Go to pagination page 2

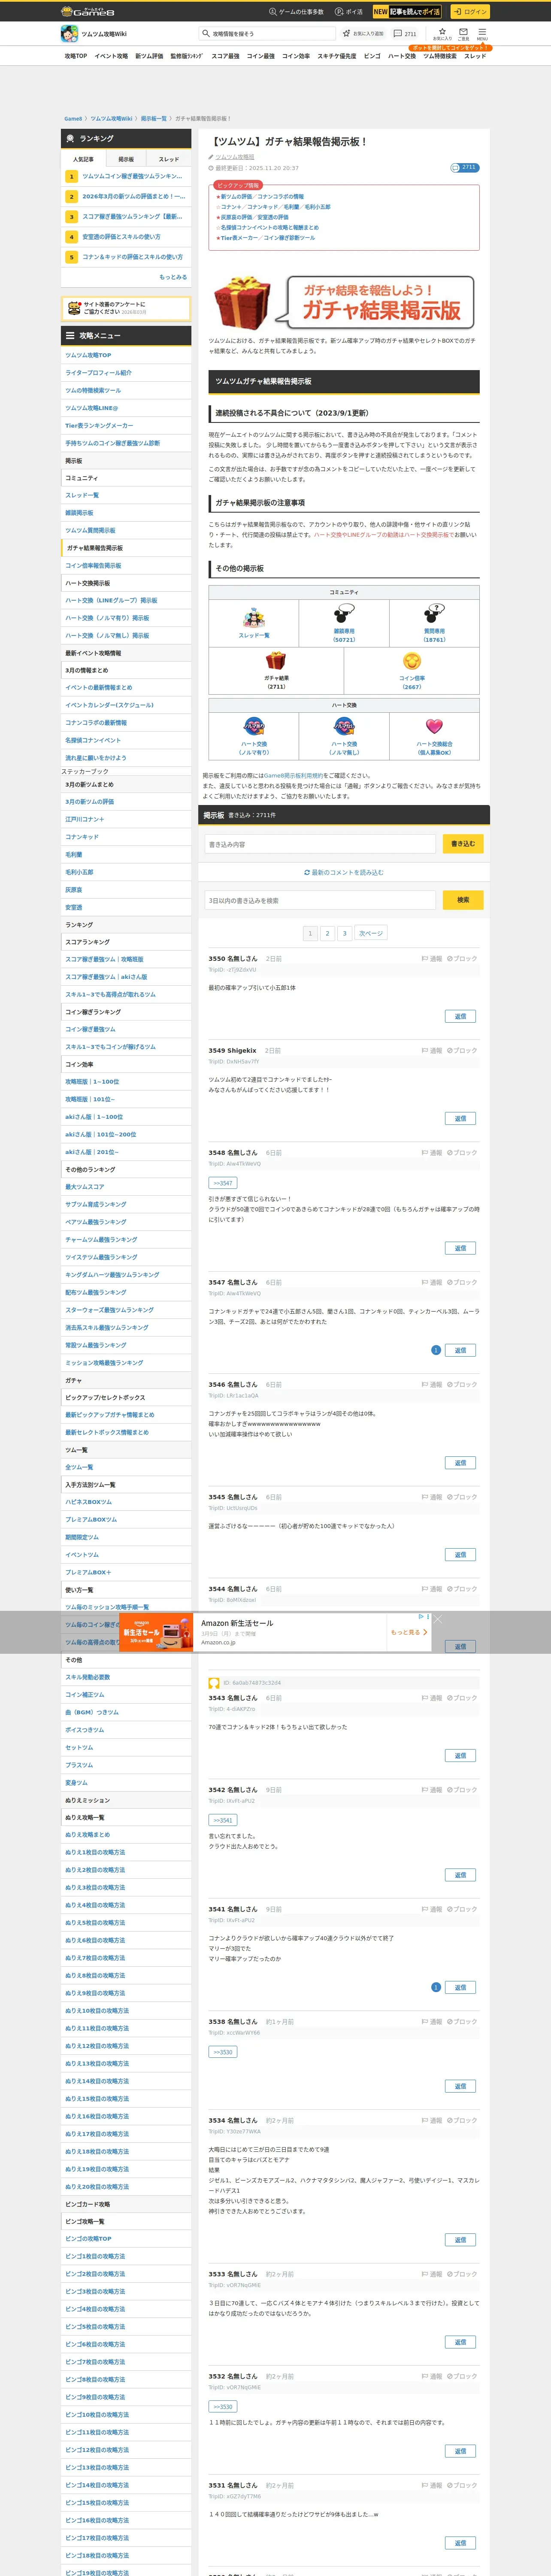pos(327,933)
